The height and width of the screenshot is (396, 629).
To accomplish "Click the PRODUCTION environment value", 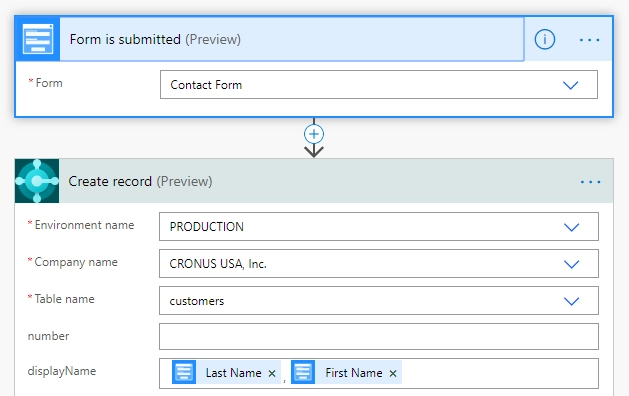I will 207,227.
